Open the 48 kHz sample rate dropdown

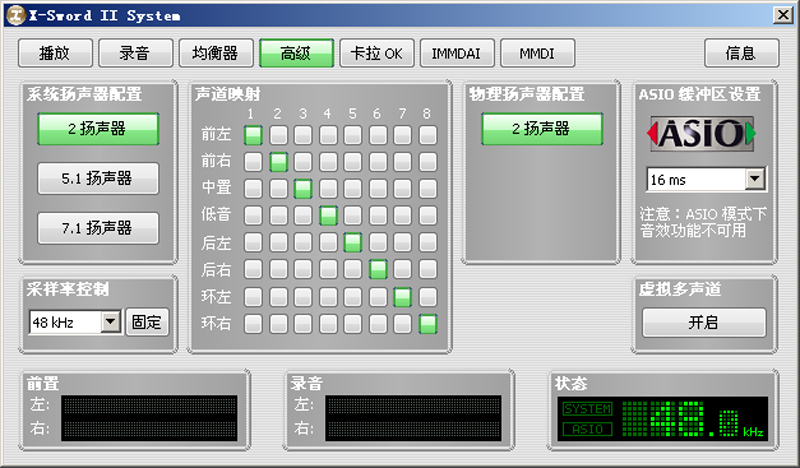click(110, 322)
